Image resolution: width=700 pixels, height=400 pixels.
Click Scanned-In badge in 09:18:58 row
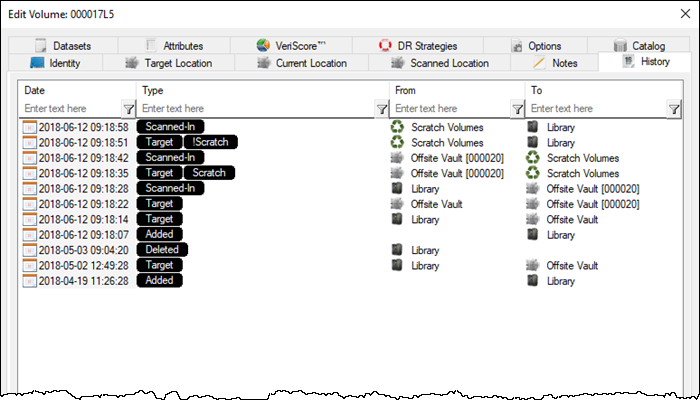pyautogui.click(x=170, y=127)
